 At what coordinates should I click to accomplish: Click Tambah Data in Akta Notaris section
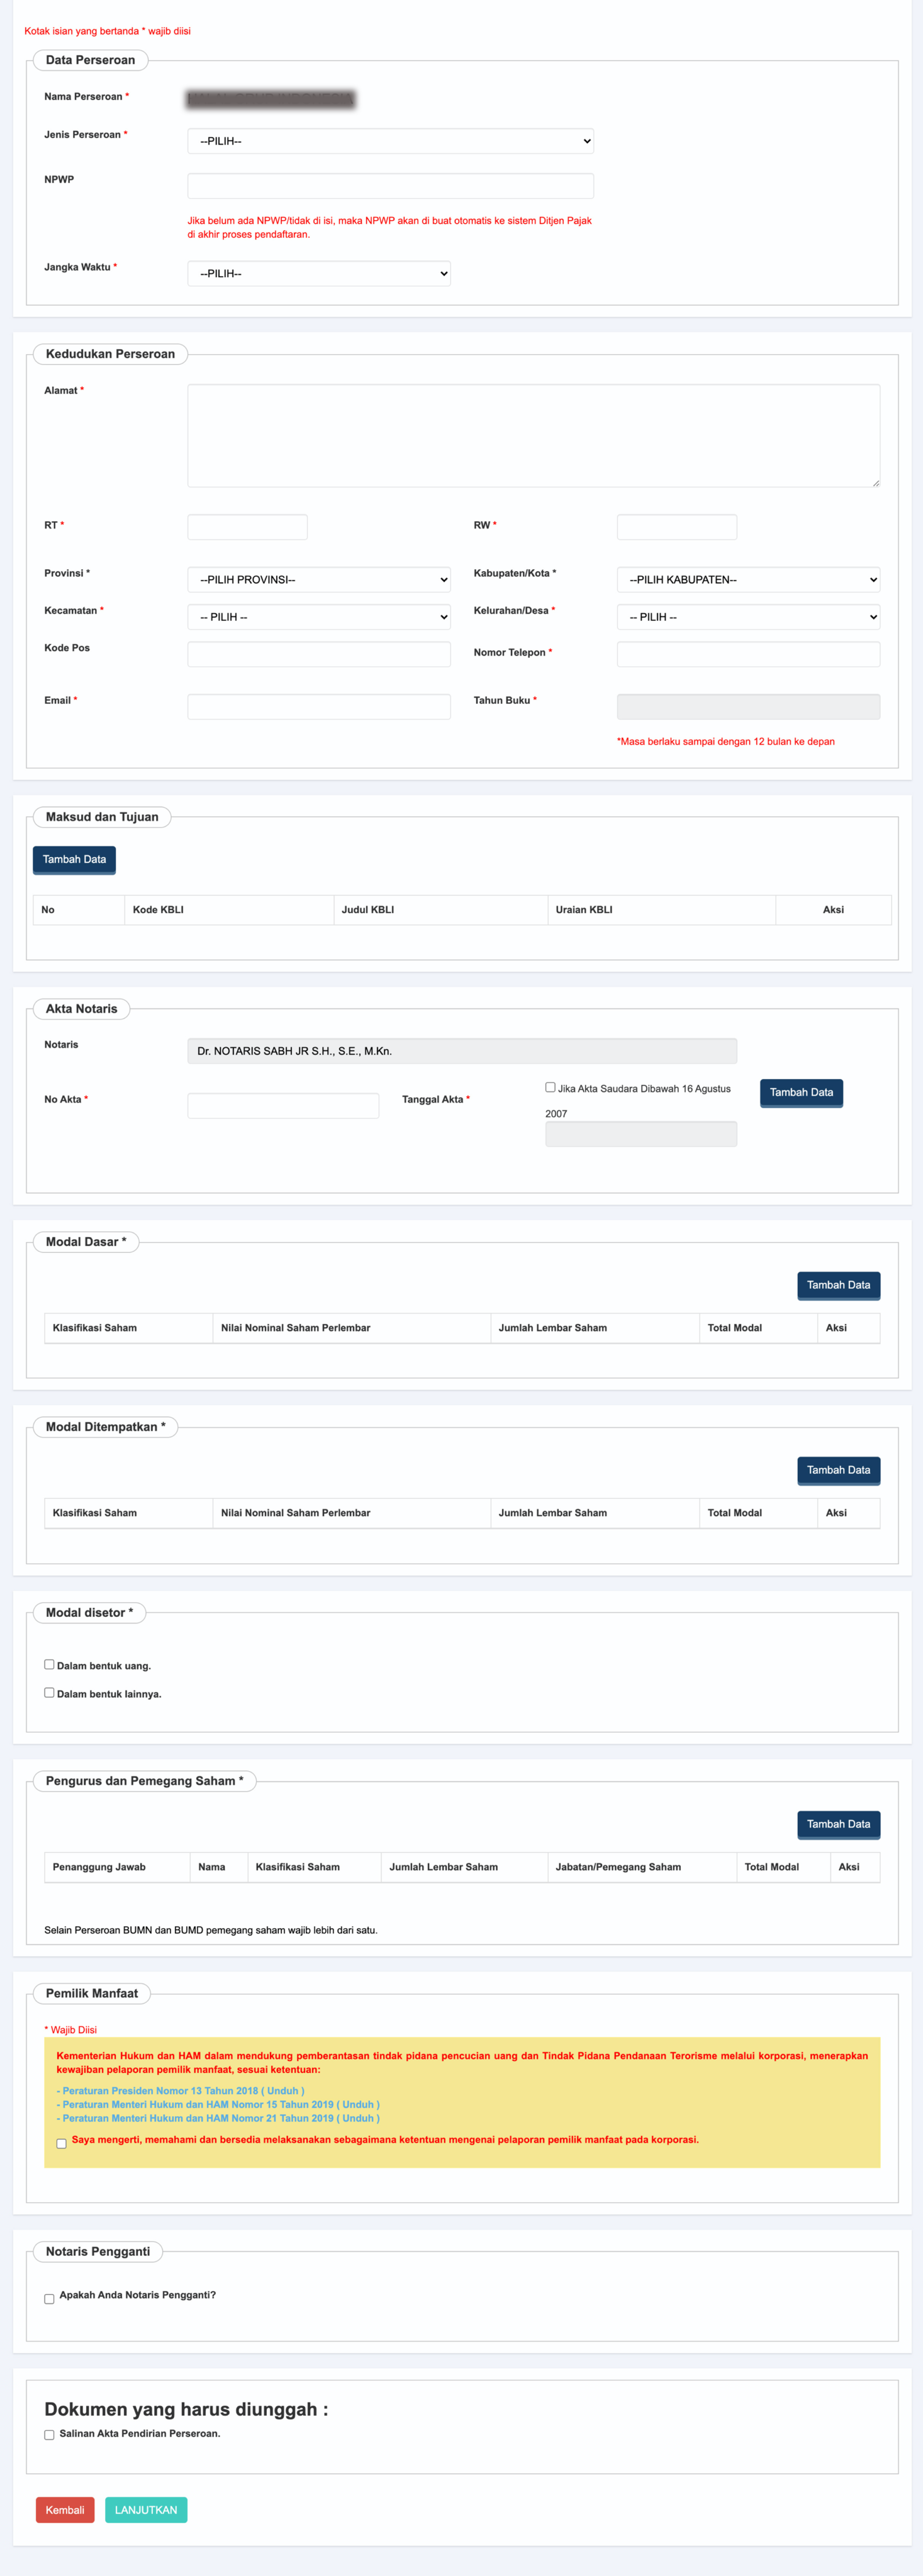[x=801, y=1093]
